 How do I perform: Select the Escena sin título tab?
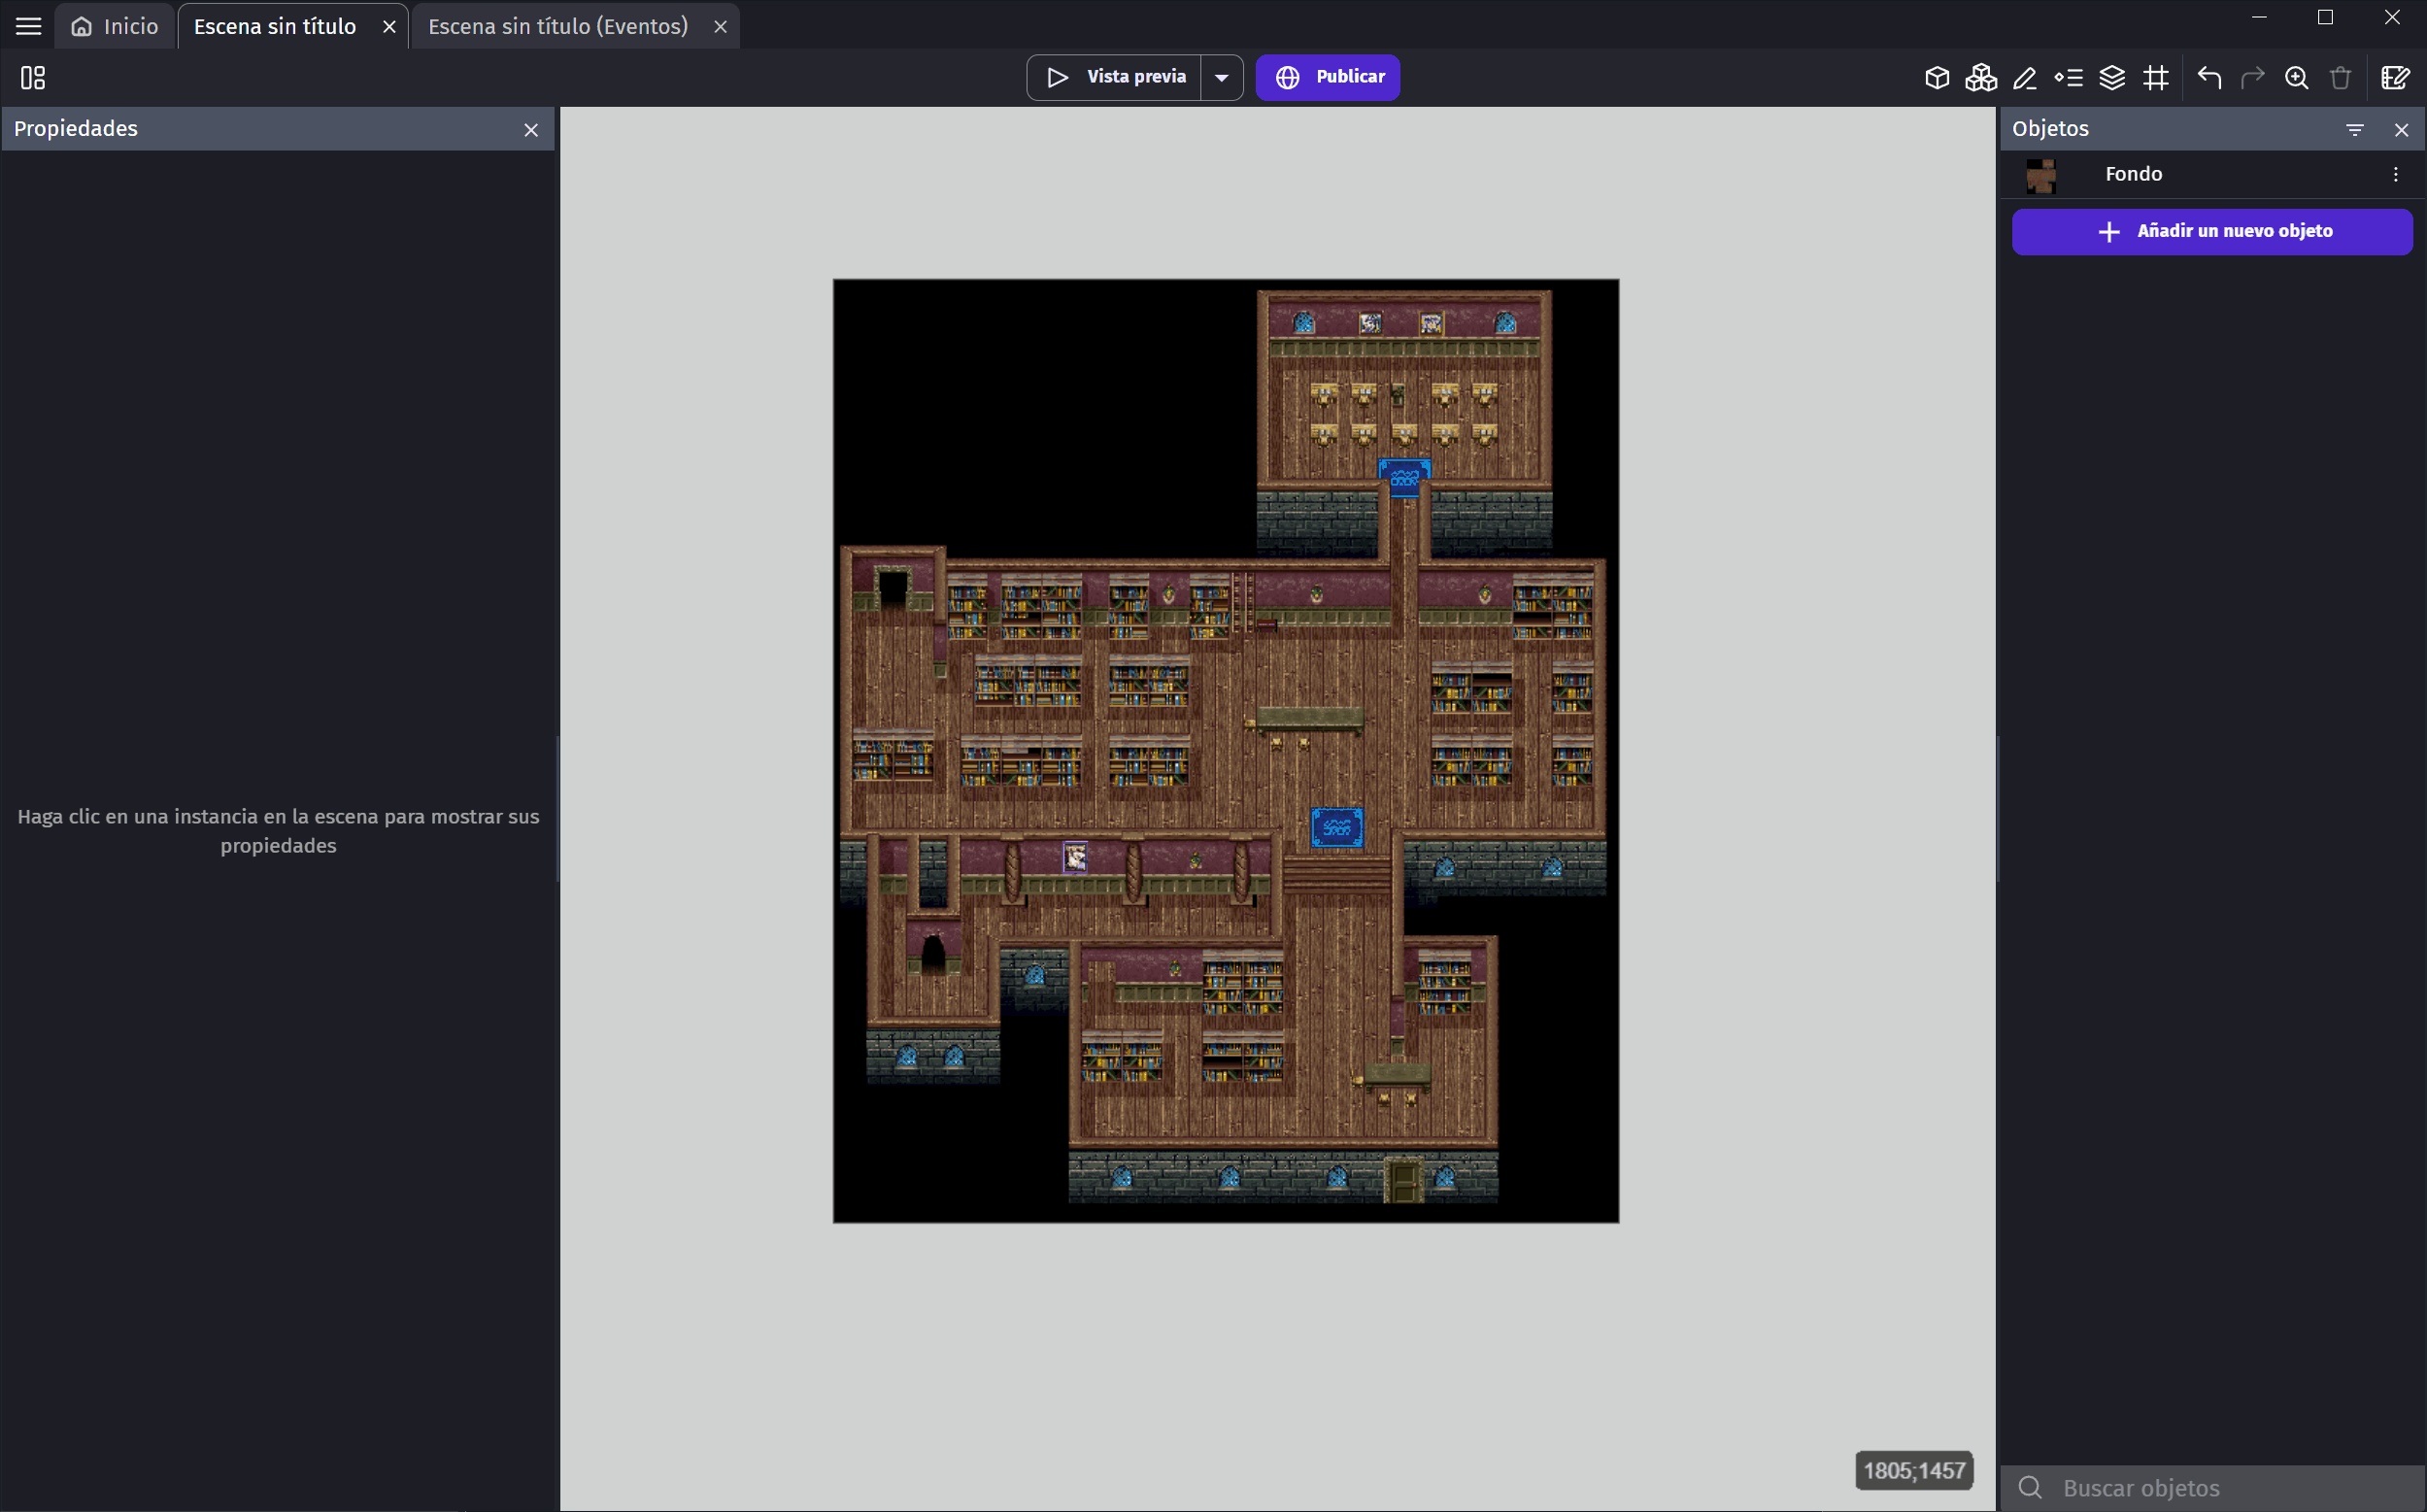click(275, 26)
